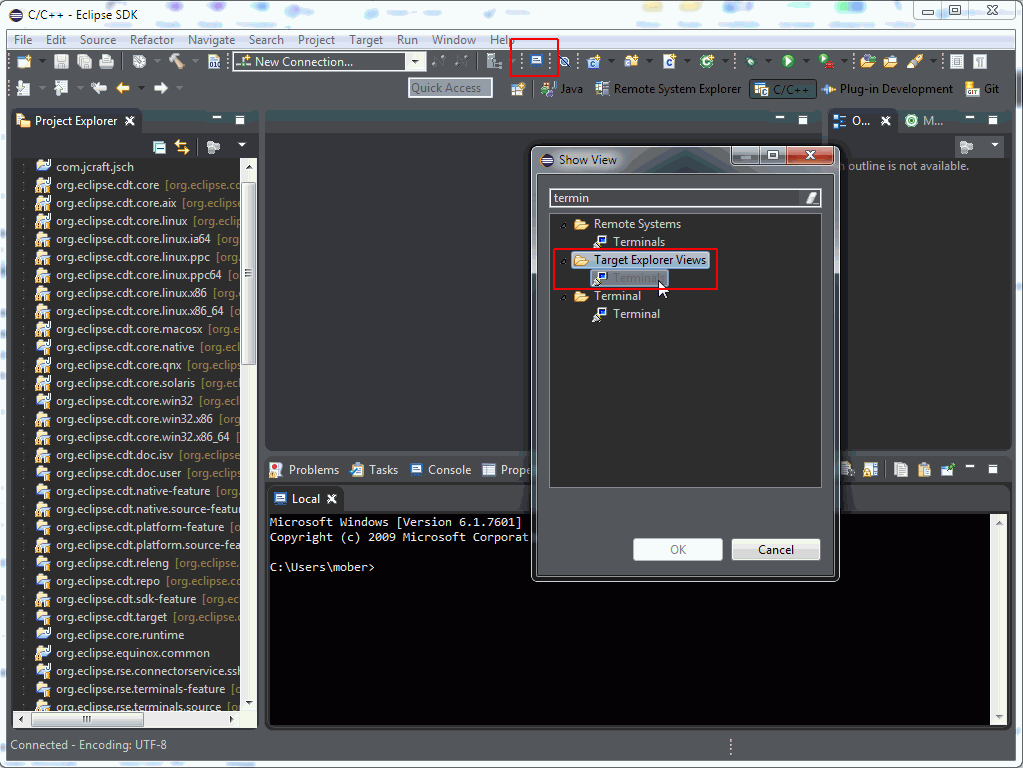Click the Print toolbar icon

pyautogui.click(x=106, y=61)
